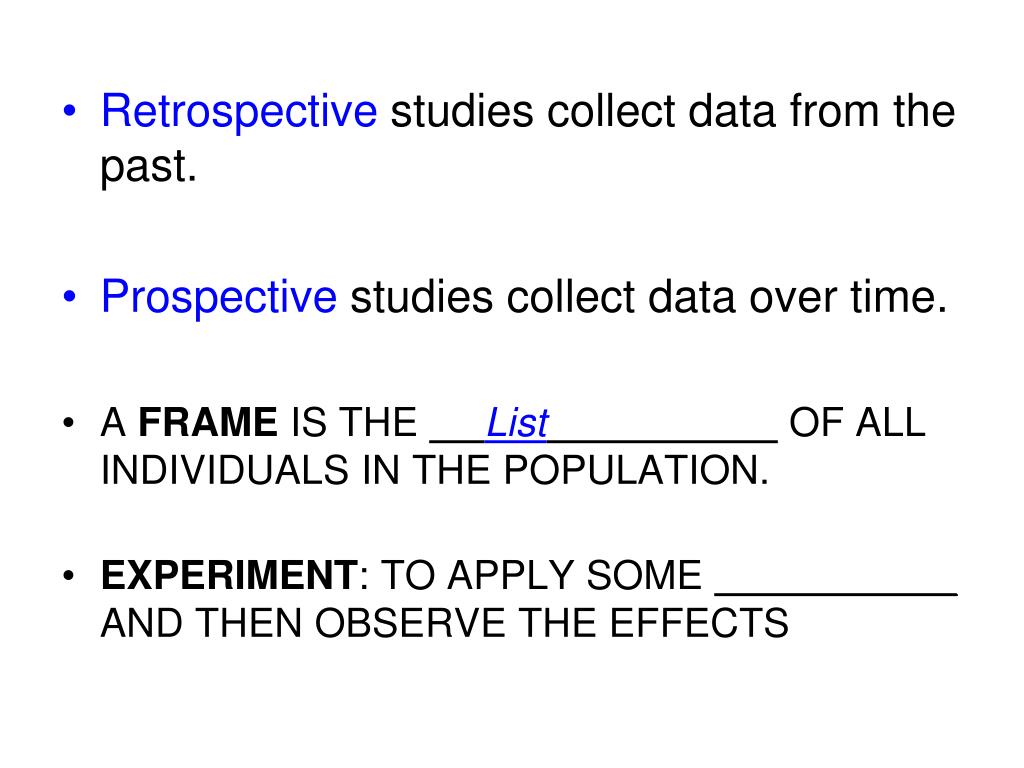Click the bullet before EXPERIMENT
This screenshot has height=768, width=1024.
click(x=69, y=577)
